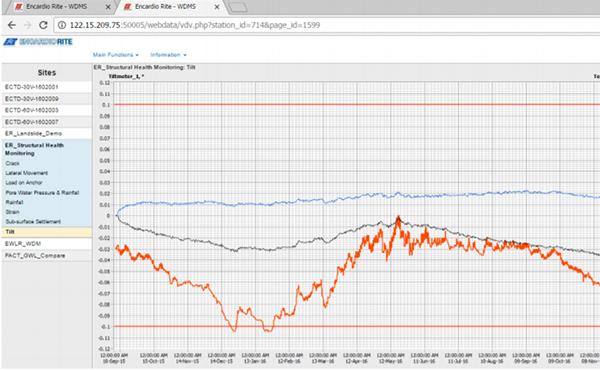Image resolution: width=600 pixels, height=370 pixels.
Task: Select site ECTD-30V-1602009
Action: [x=47, y=99]
